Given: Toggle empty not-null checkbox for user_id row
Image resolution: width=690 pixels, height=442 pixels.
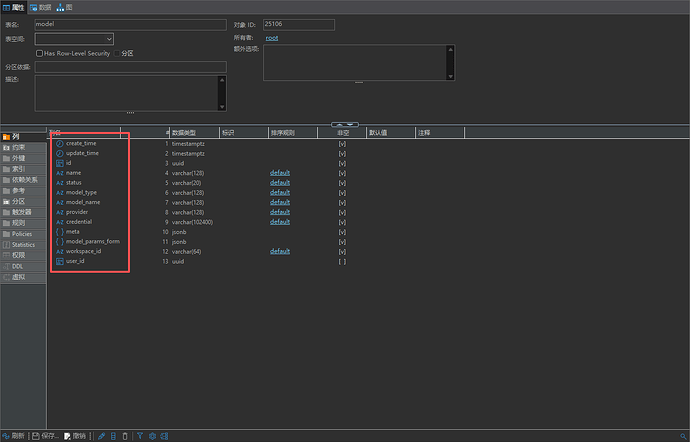Looking at the screenshot, I should 342,262.
